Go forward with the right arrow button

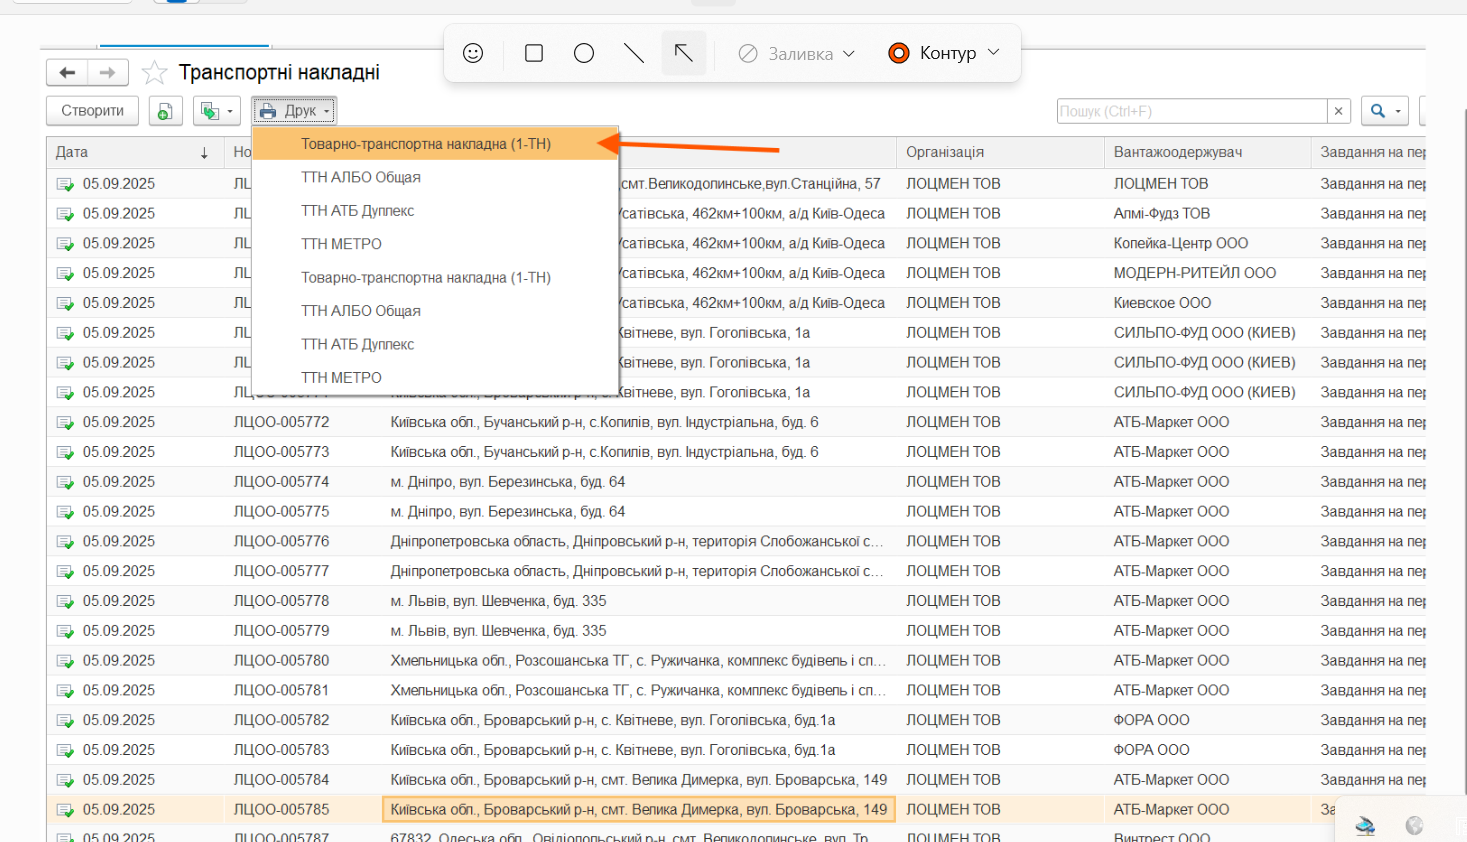pos(108,72)
